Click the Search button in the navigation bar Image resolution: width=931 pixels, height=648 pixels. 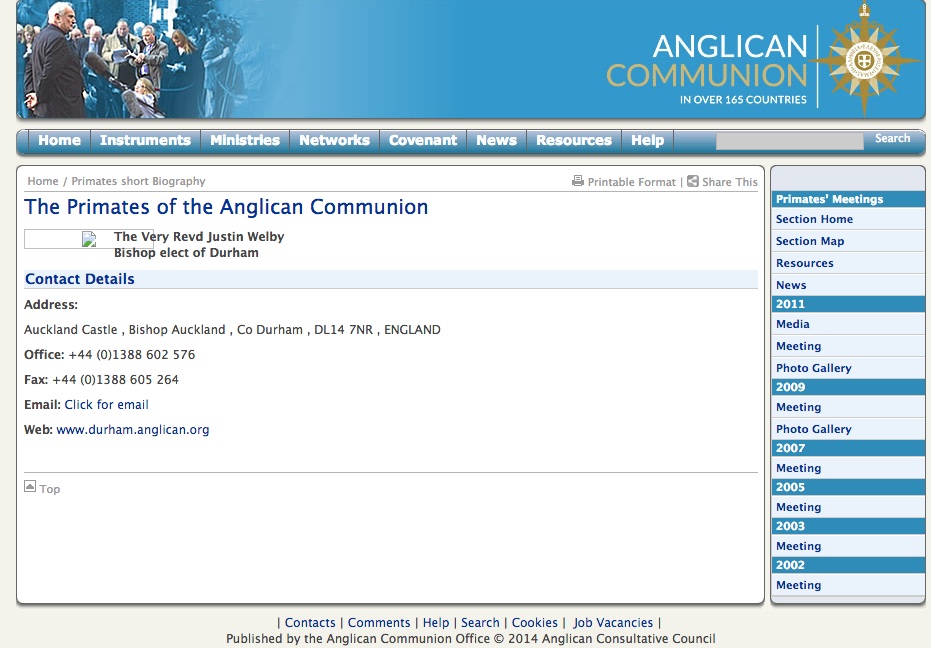pyautogui.click(x=892, y=138)
